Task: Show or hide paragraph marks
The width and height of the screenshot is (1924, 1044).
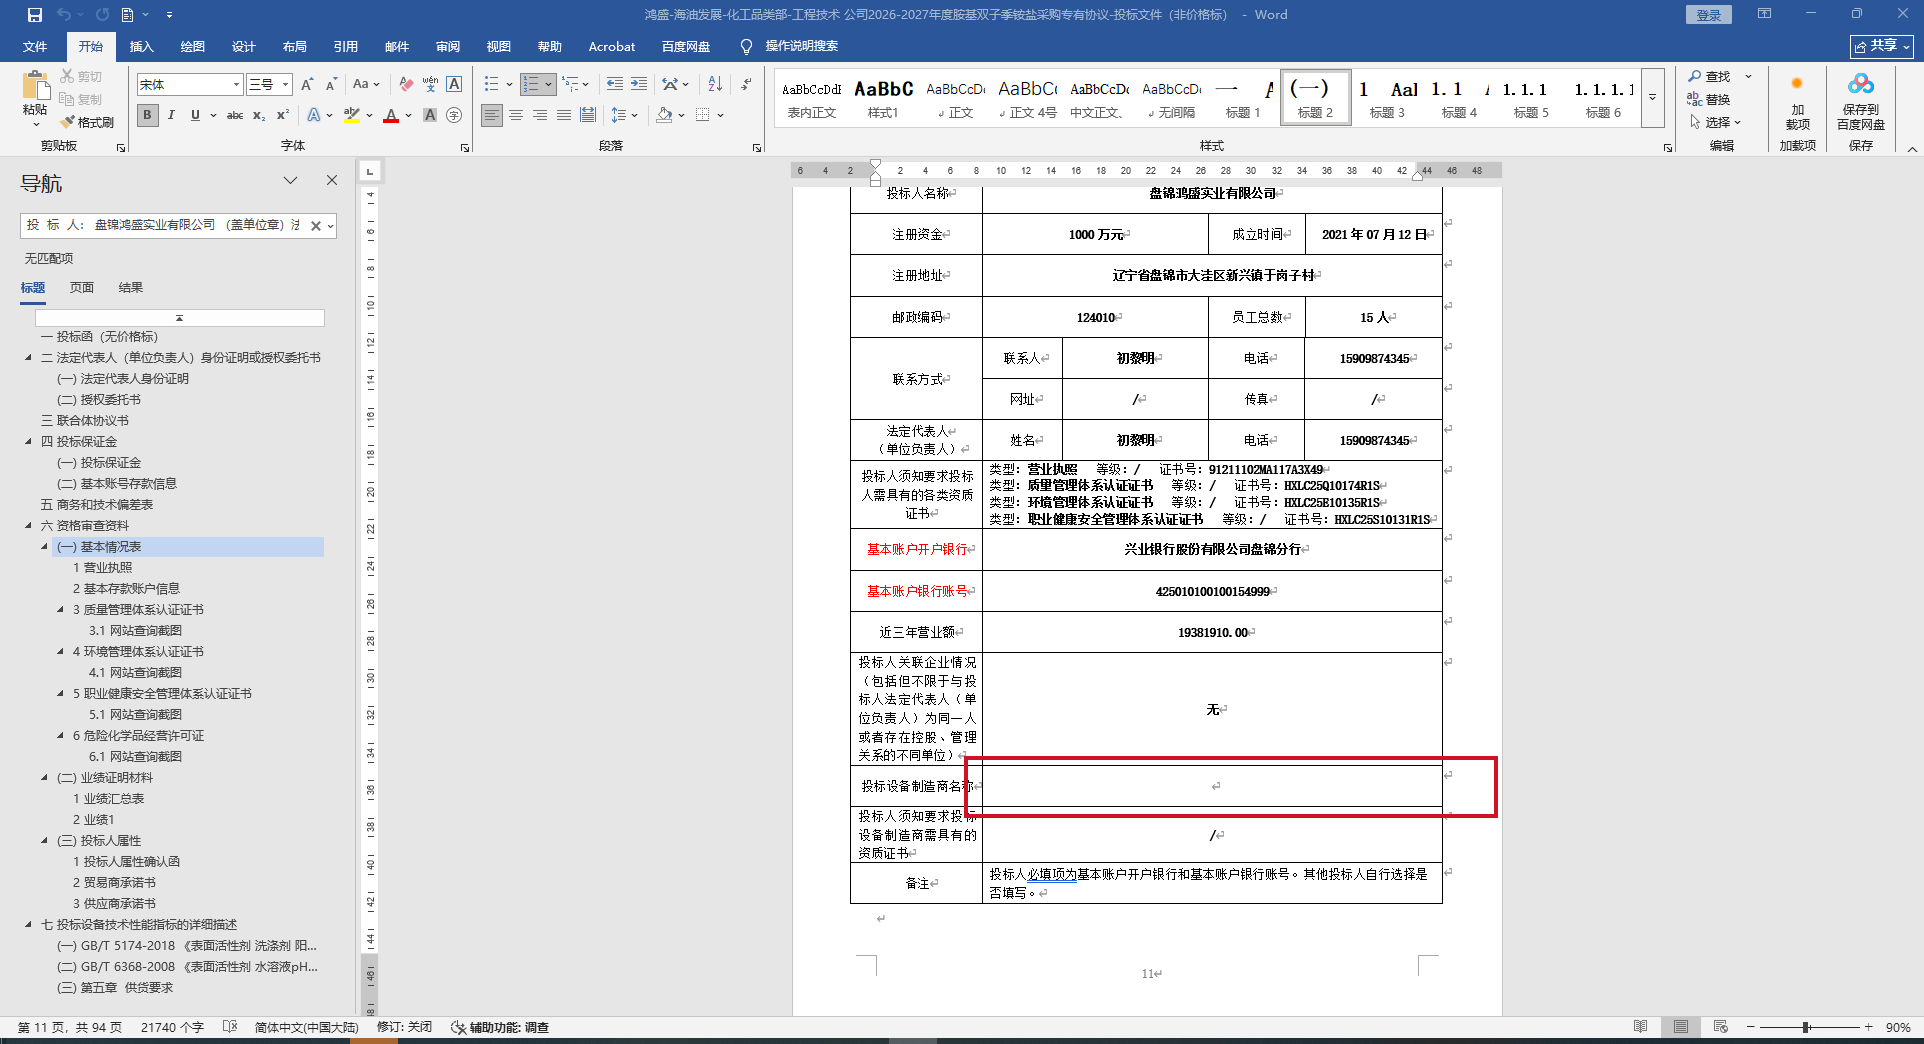Action: click(746, 85)
